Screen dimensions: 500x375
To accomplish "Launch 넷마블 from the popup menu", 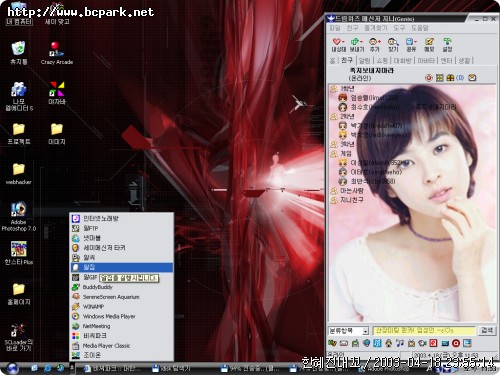I will coord(122,238).
